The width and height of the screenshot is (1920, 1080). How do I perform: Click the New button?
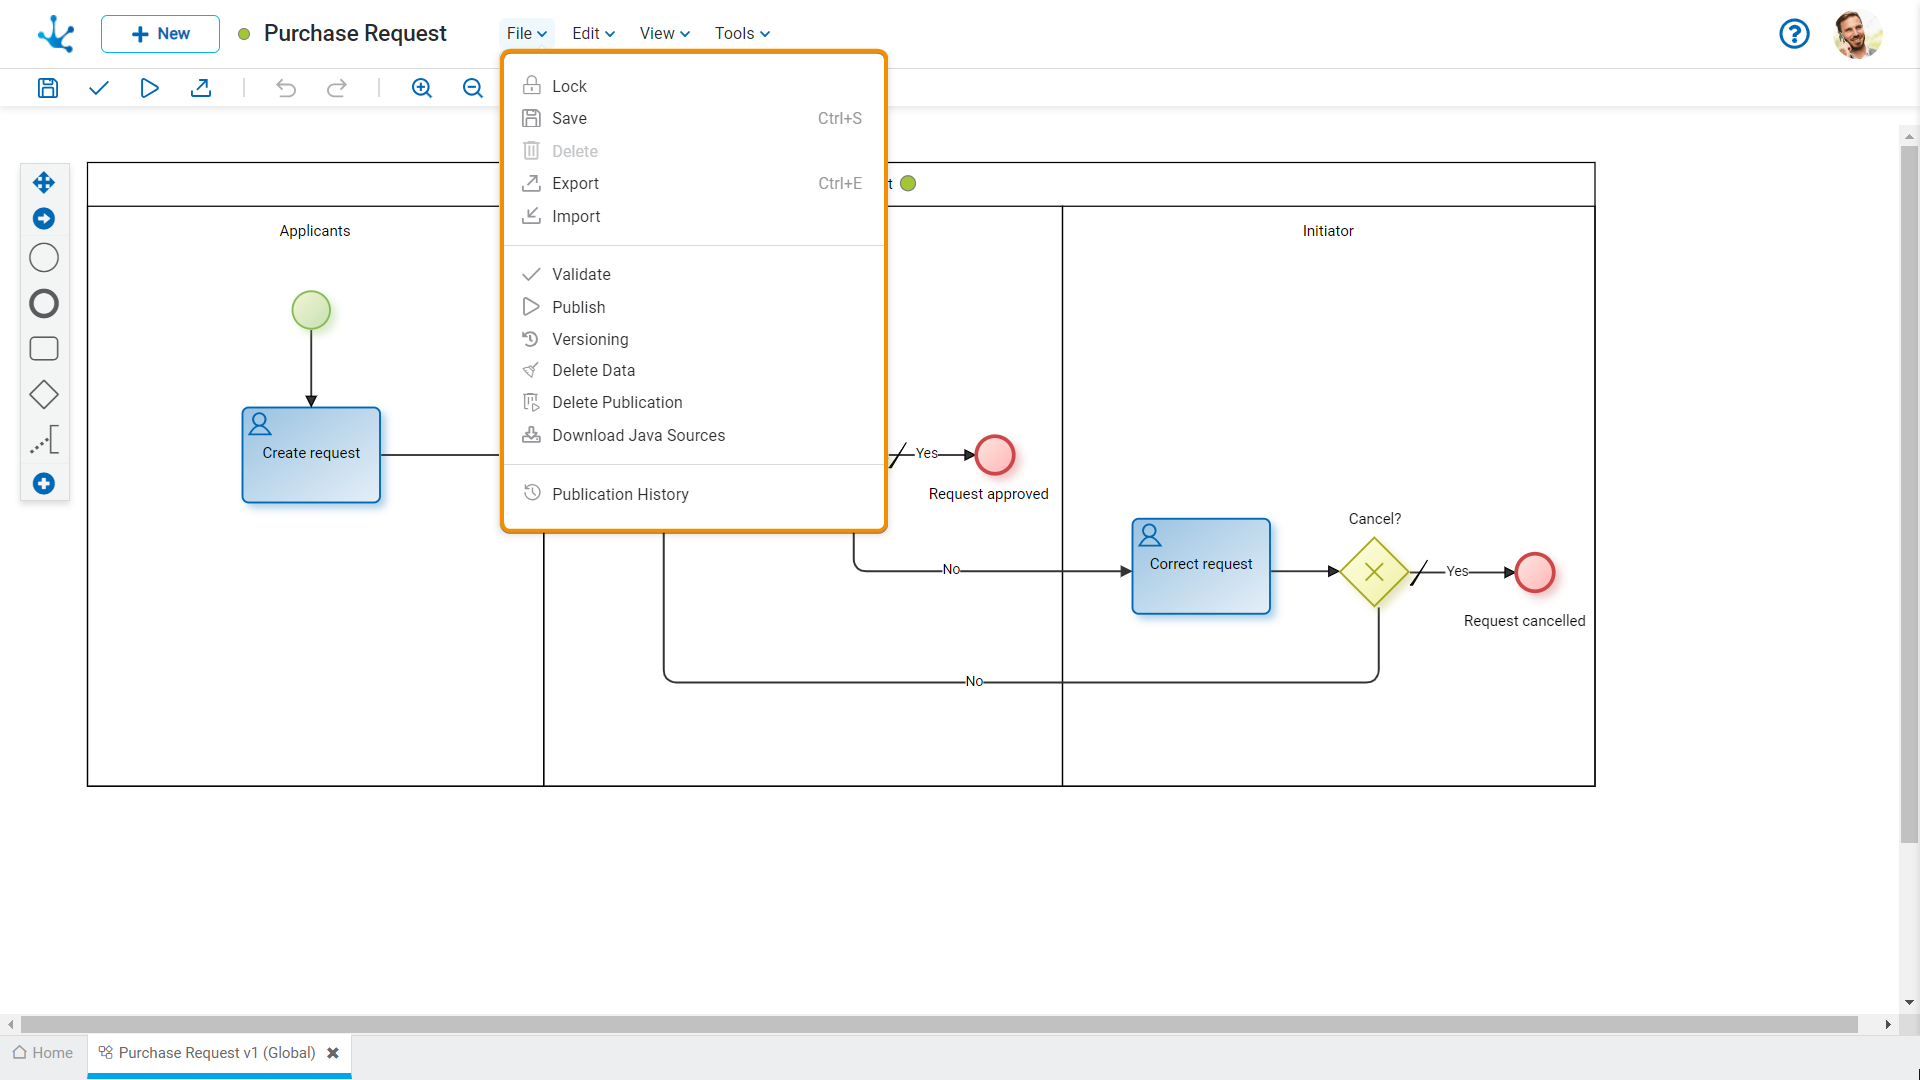tap(160, 34)
